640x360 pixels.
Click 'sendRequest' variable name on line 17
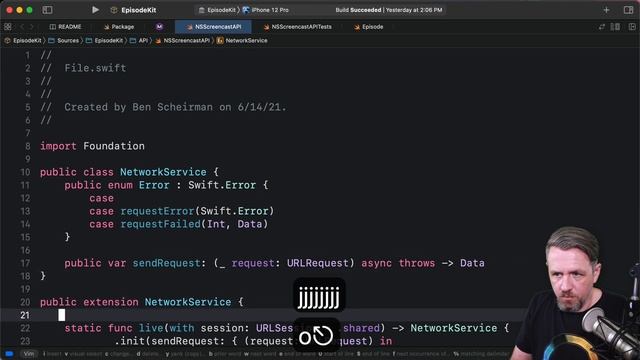coord(167,263)
